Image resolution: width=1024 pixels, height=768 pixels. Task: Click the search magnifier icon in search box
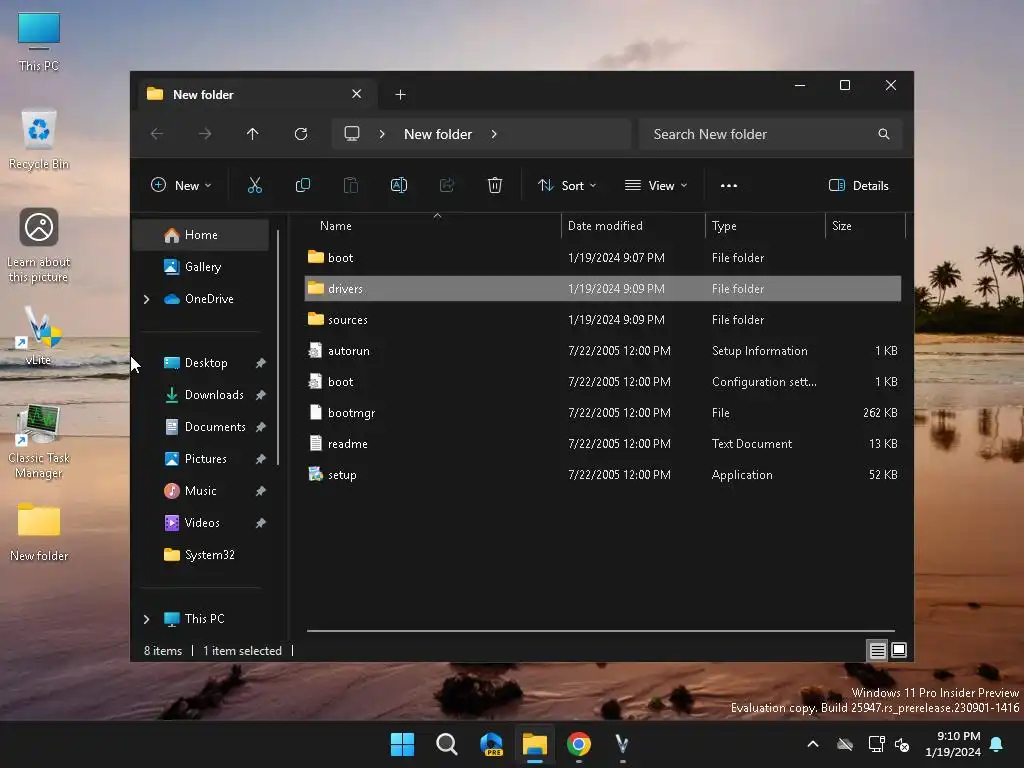[884, 134]
